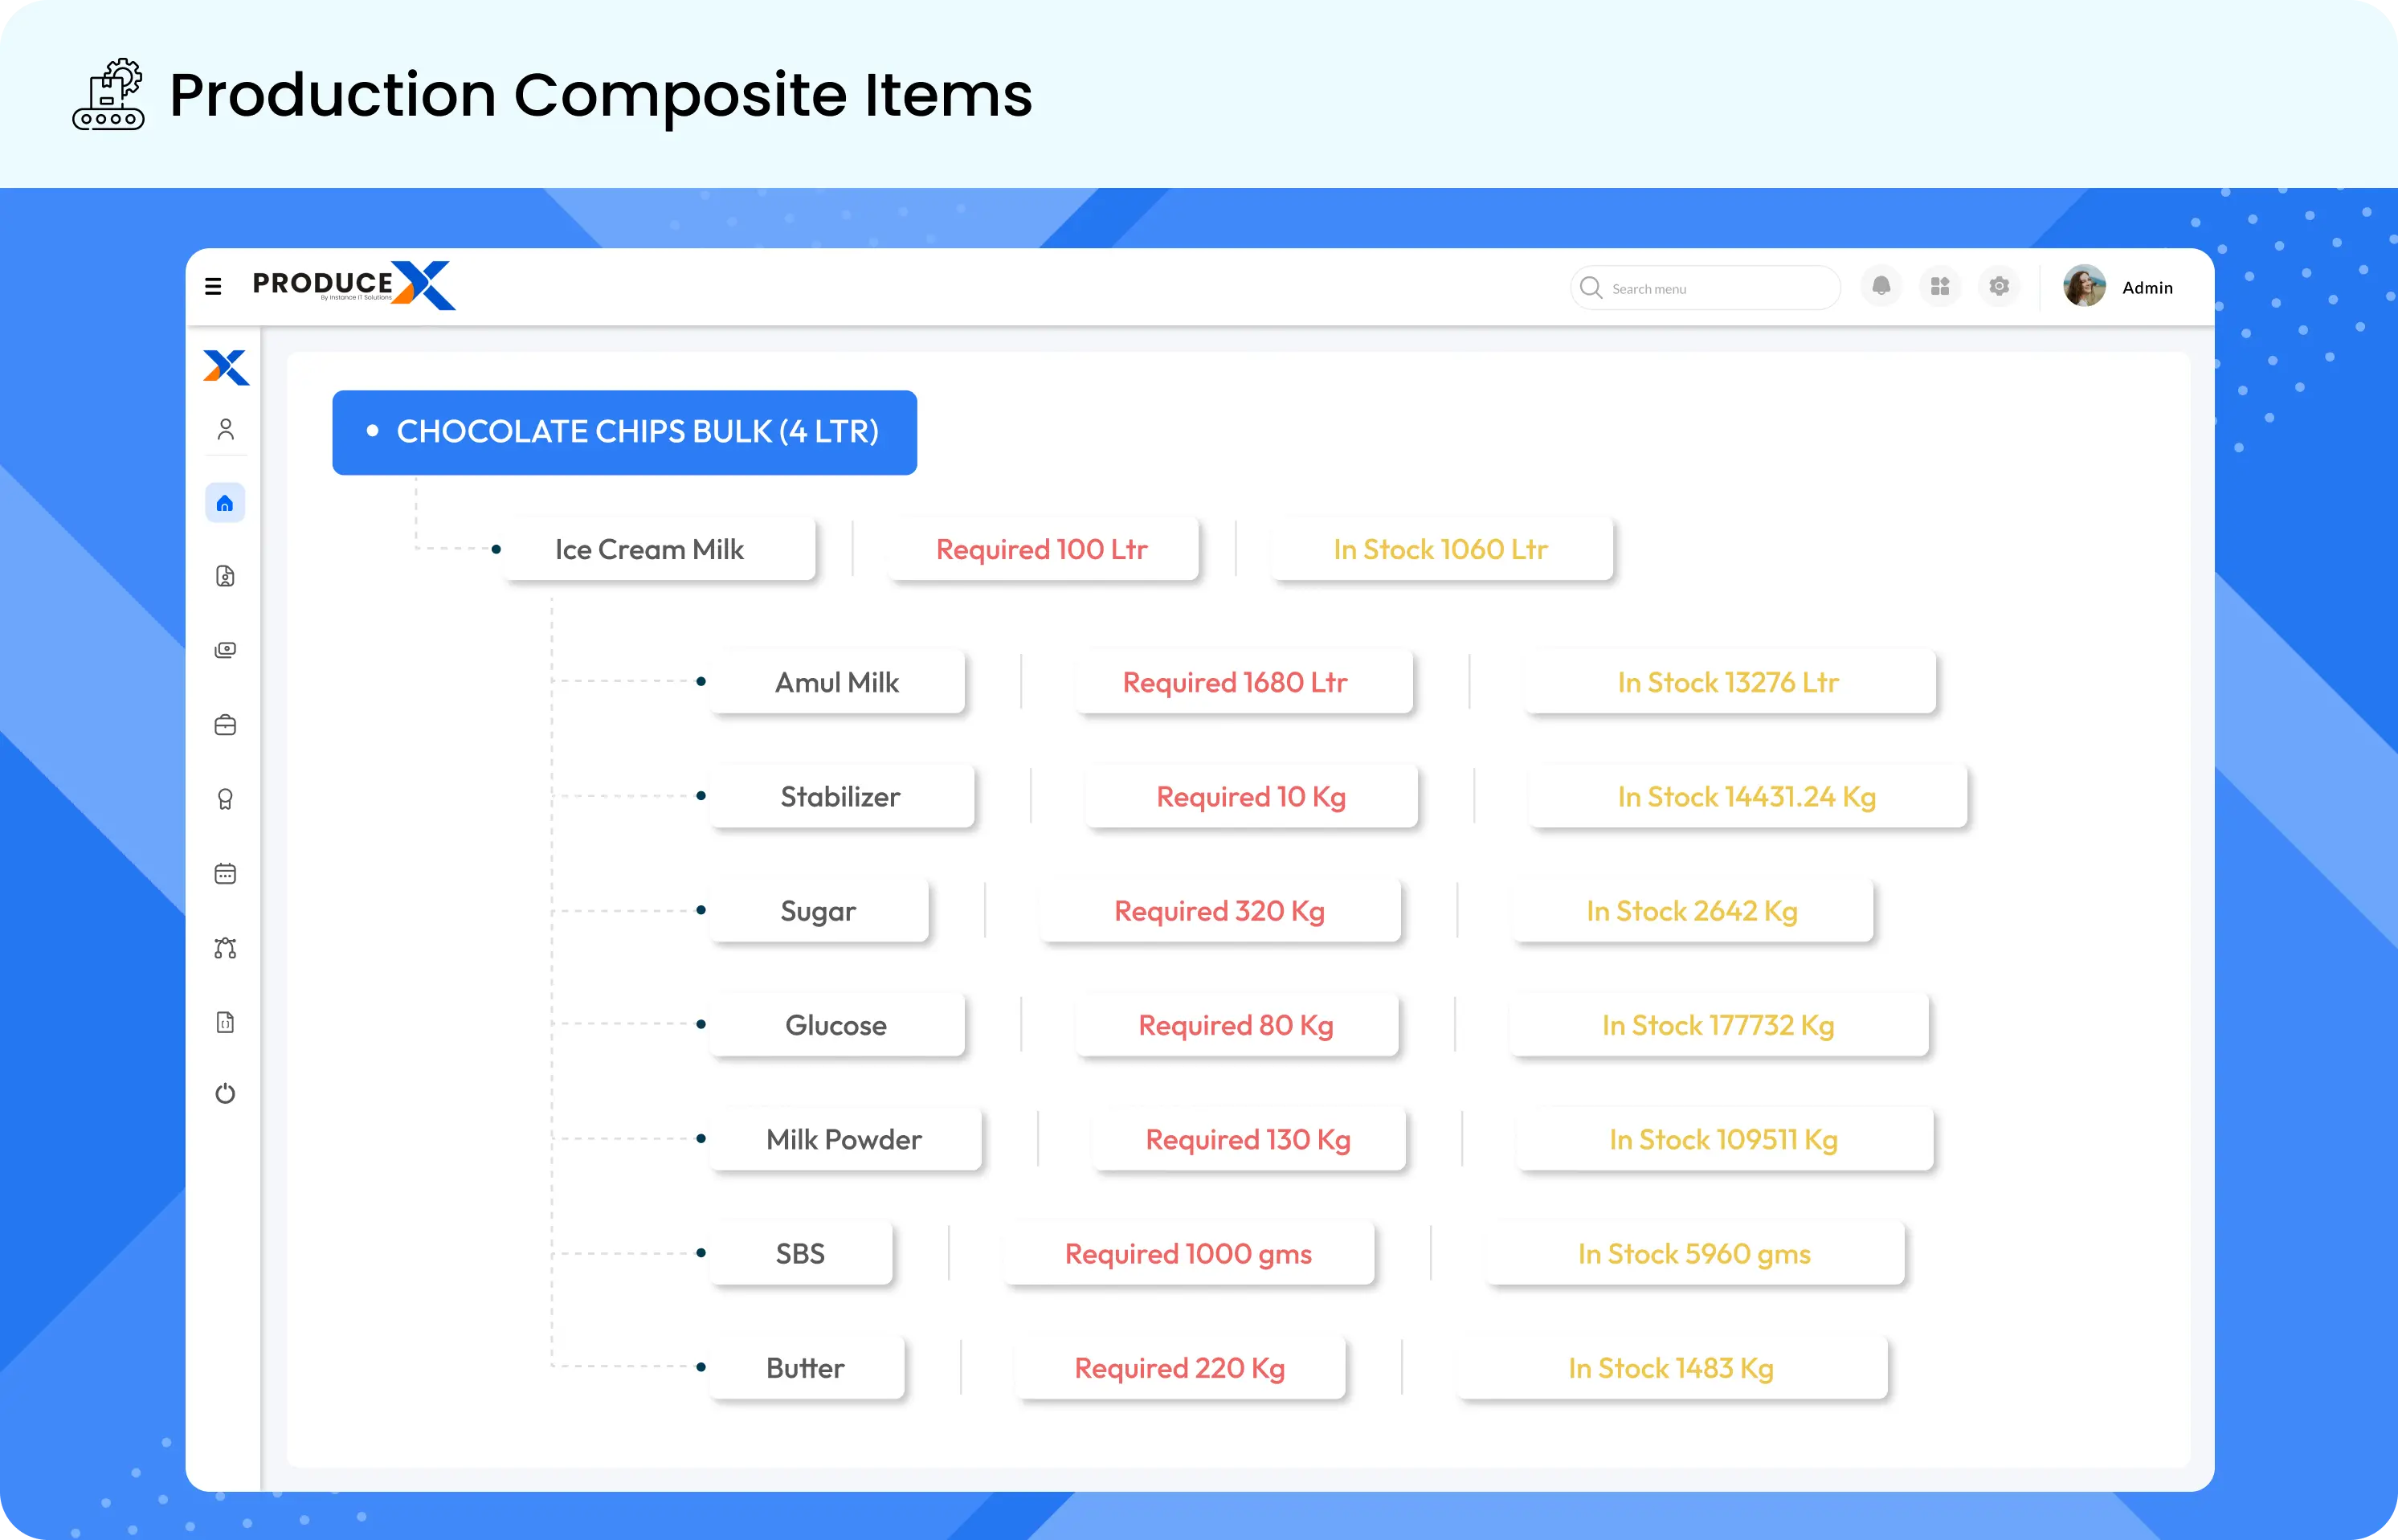Screen dimensions: 2398x1540
Task: Click the calendar icon in sidebar
Action: pyautogui.click(x=223, y=872)
